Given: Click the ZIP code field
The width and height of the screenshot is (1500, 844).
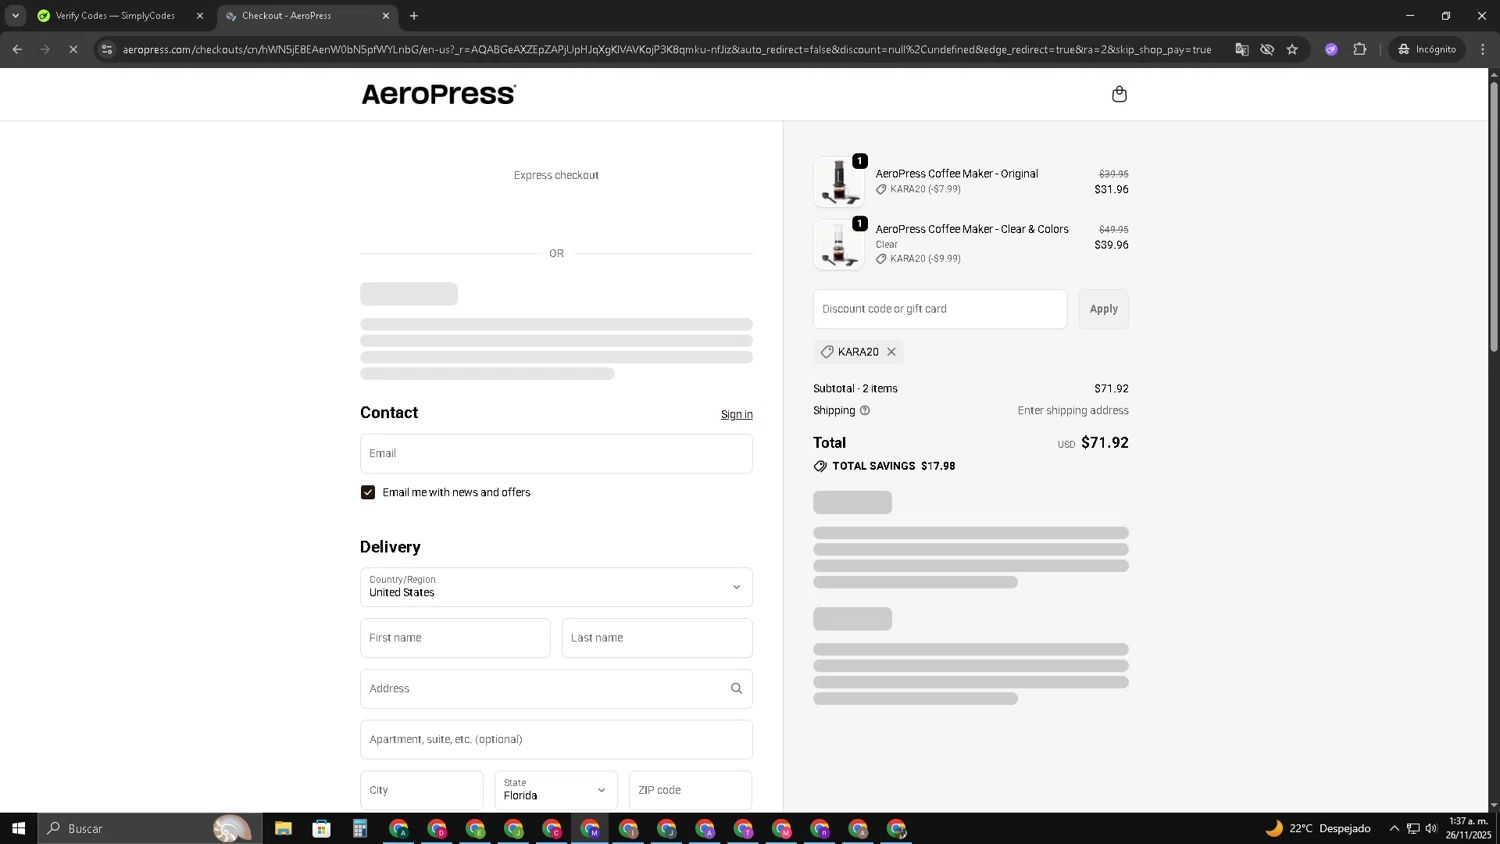Looking at the screenshot, I should [x=690, y=790].
